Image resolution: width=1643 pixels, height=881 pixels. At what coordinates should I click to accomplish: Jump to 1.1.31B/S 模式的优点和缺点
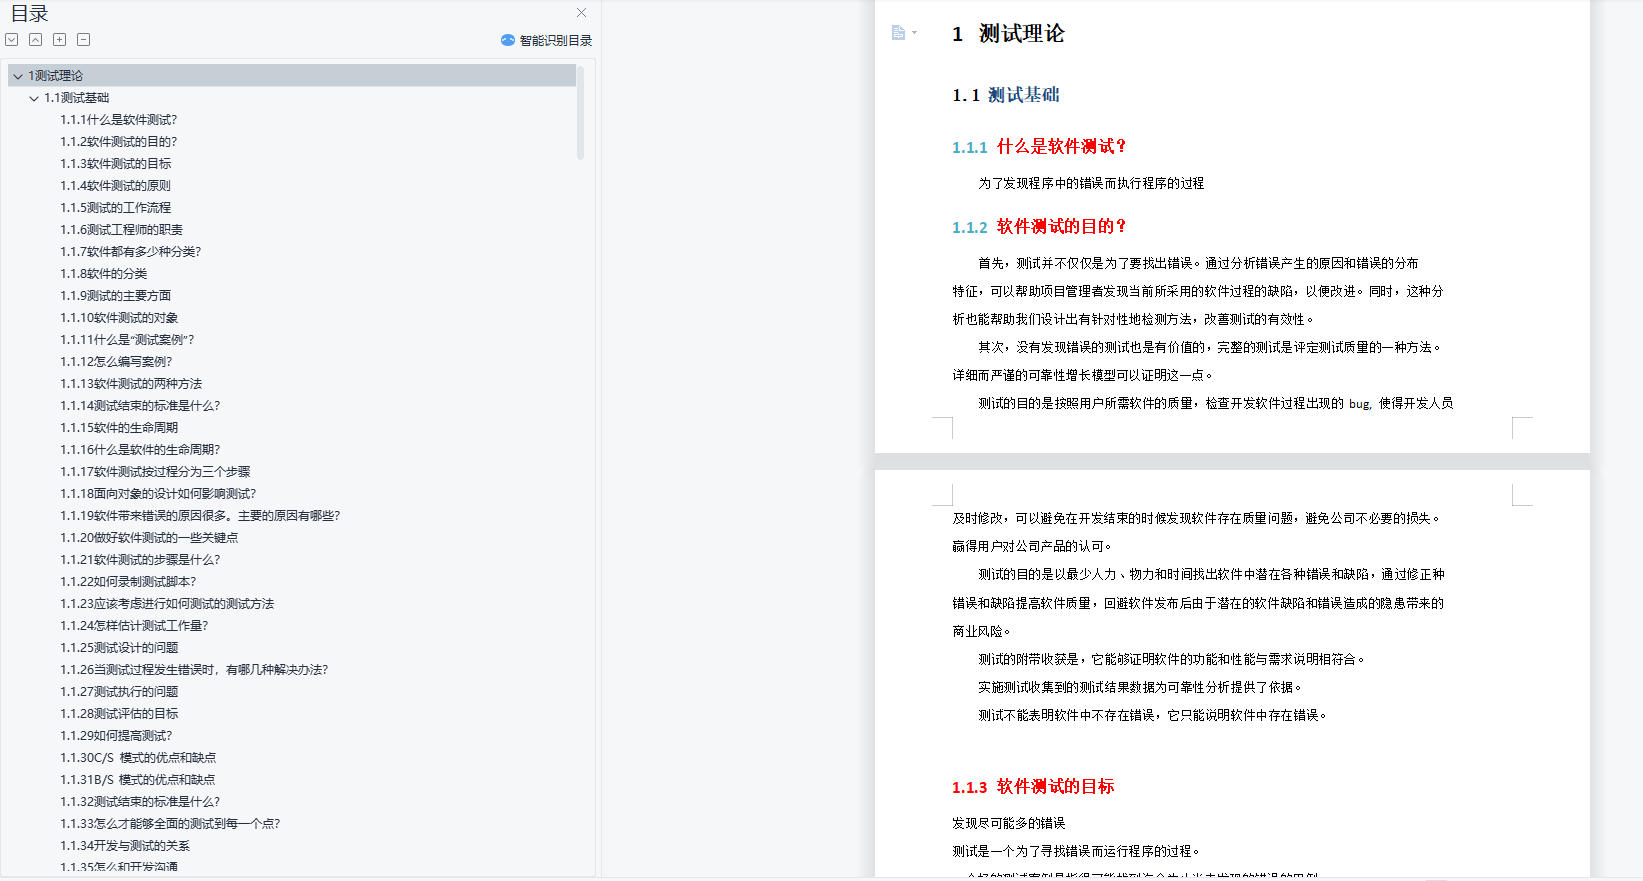coord(137,780)
